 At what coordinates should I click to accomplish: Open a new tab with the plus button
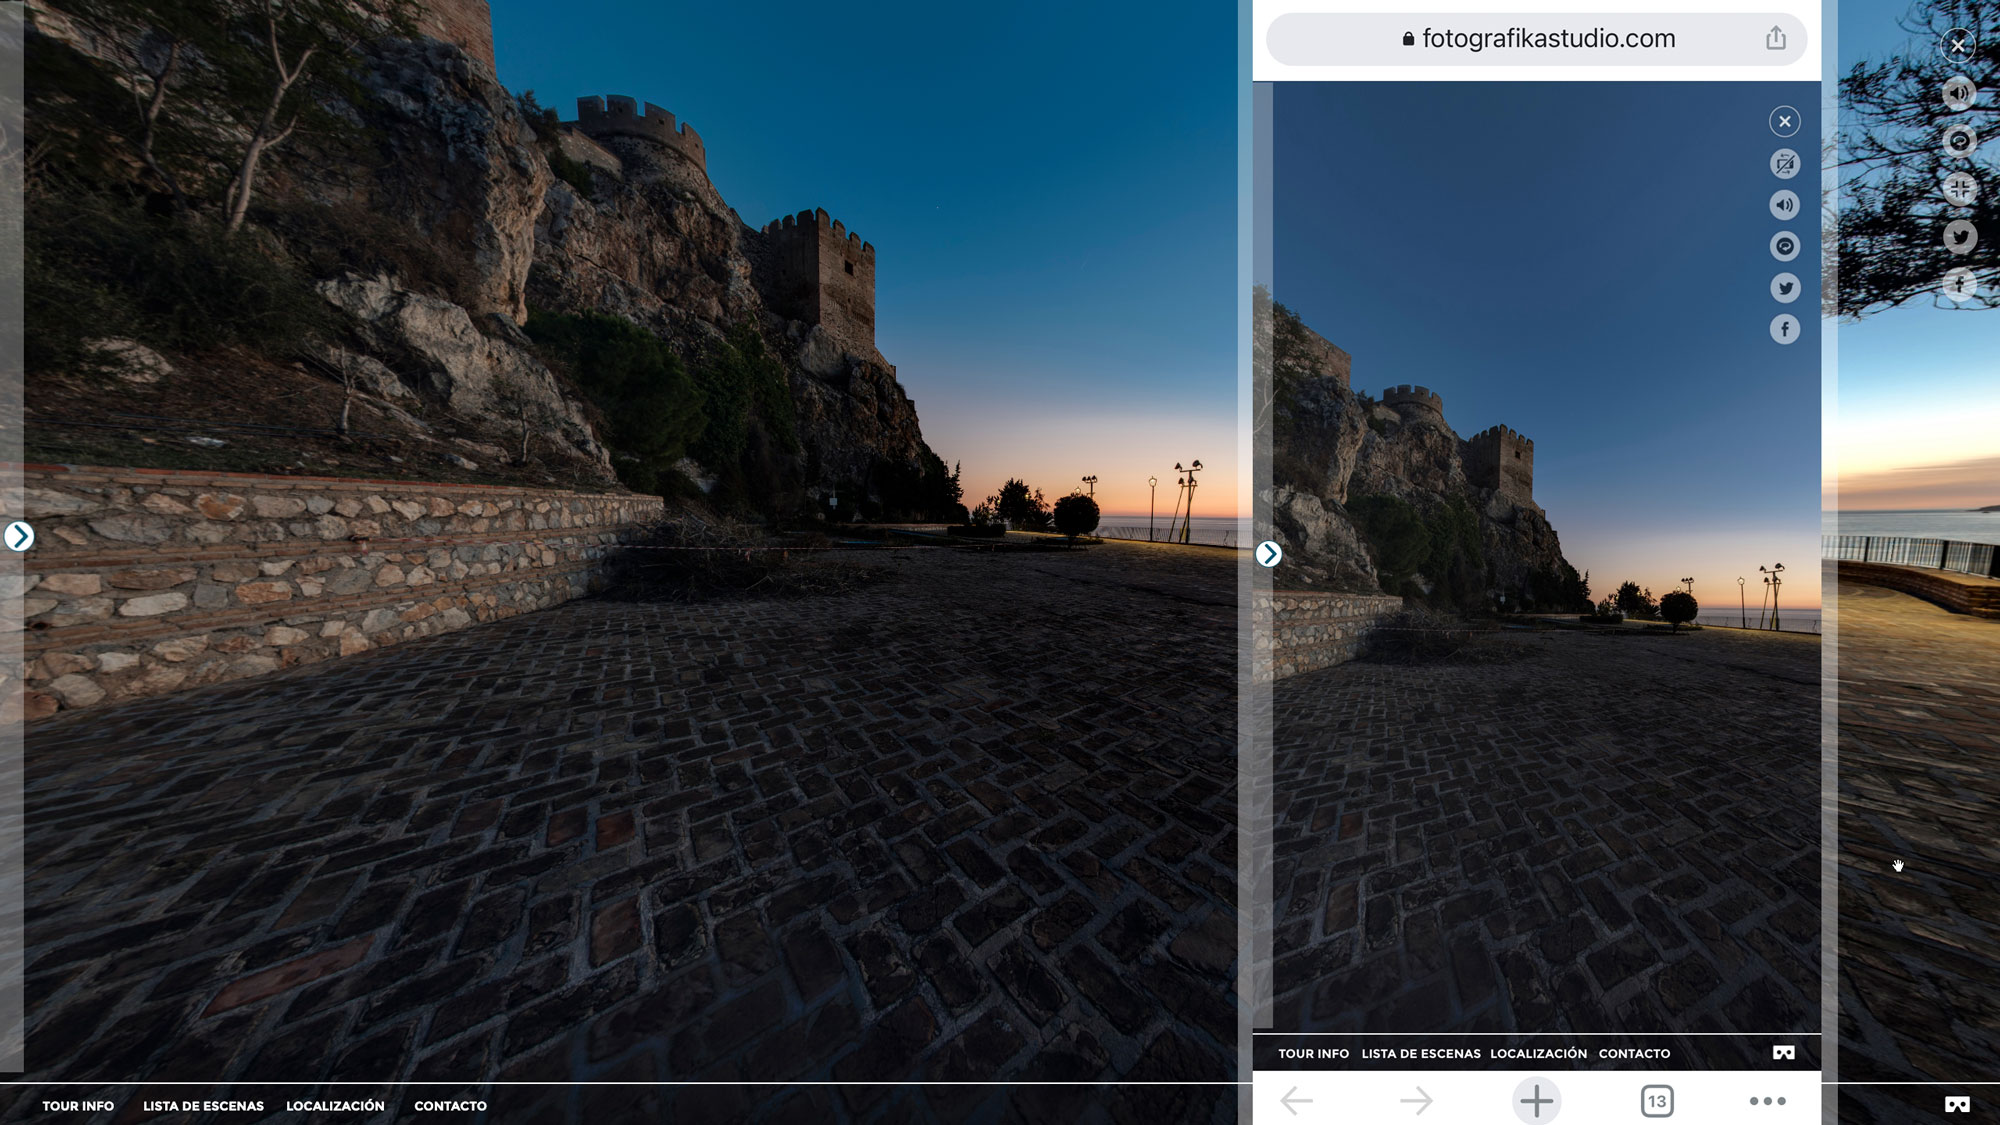[x=1537, y=1101]
